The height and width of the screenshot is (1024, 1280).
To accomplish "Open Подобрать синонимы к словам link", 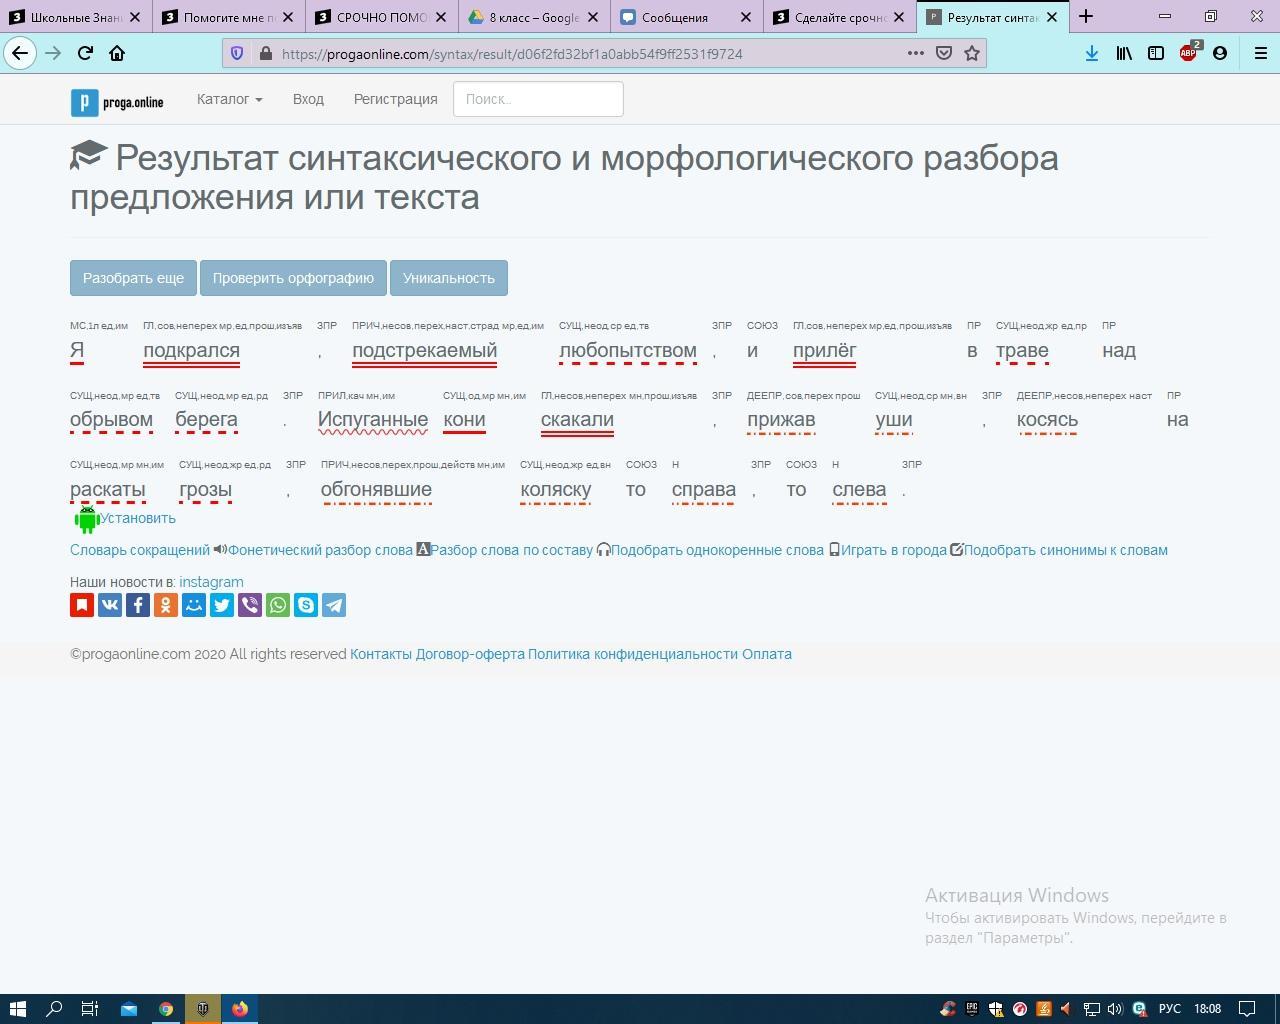I will 1065,550.
